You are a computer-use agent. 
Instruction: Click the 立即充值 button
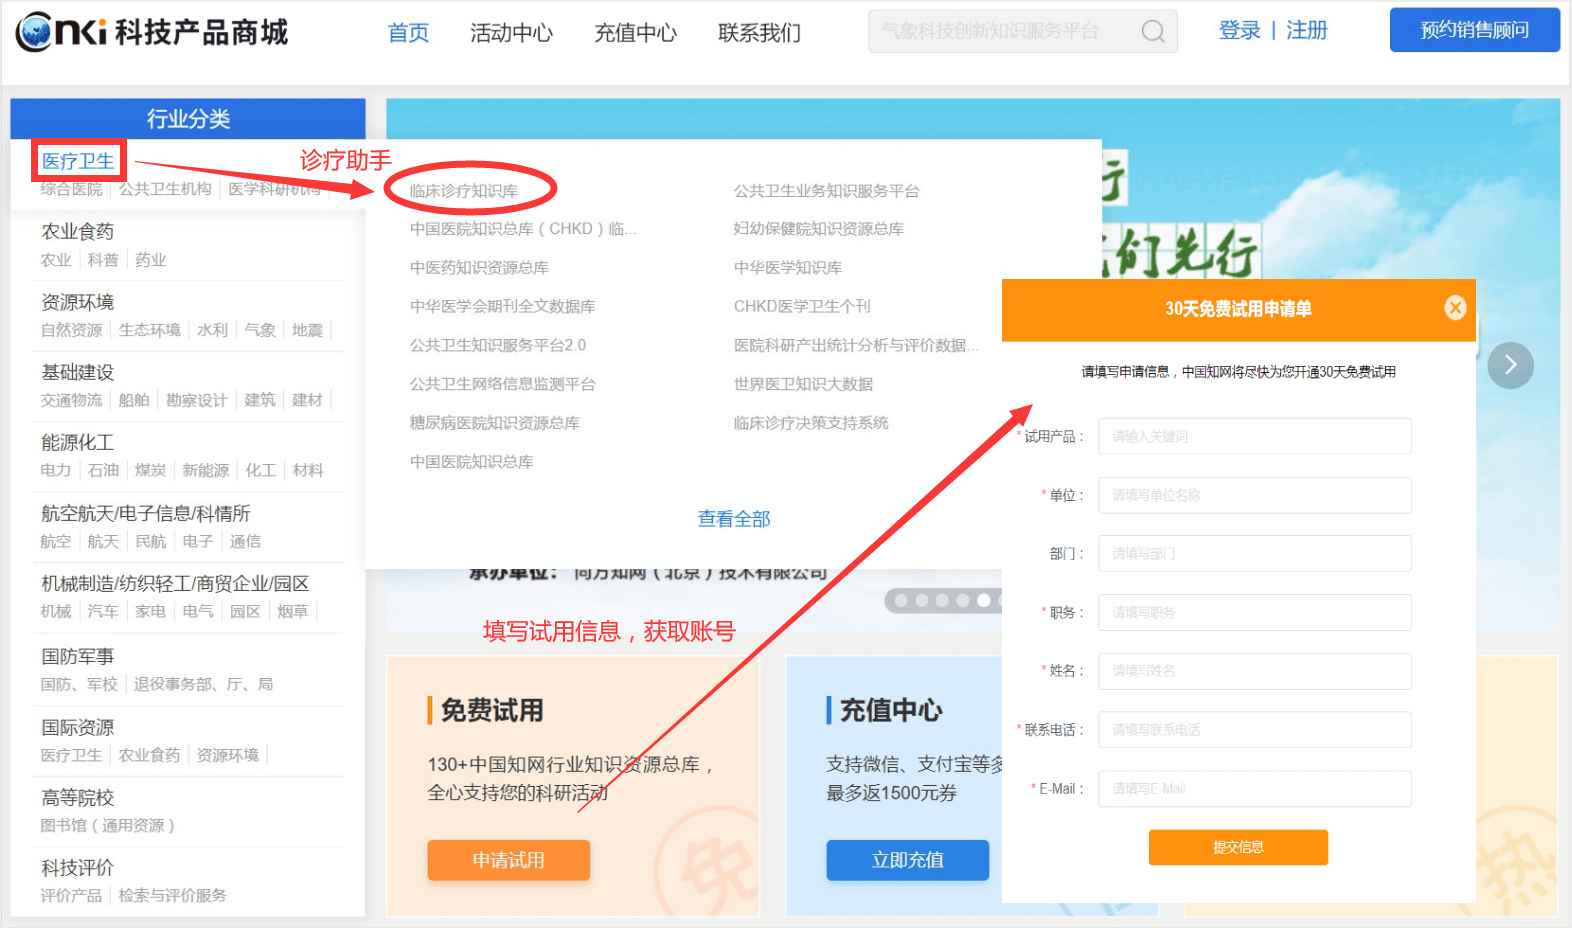point(907,860)
